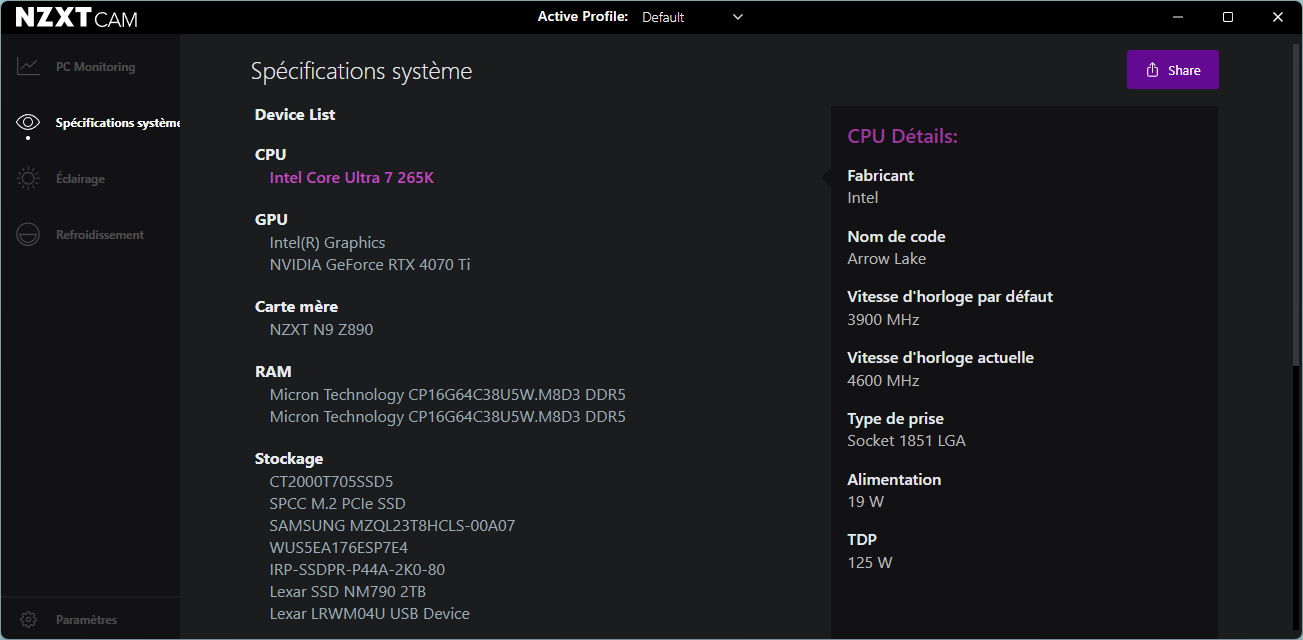Select Intel(R) Graphics in the GPU list
Screen dimensions: 1303x640
coord(327,242)
